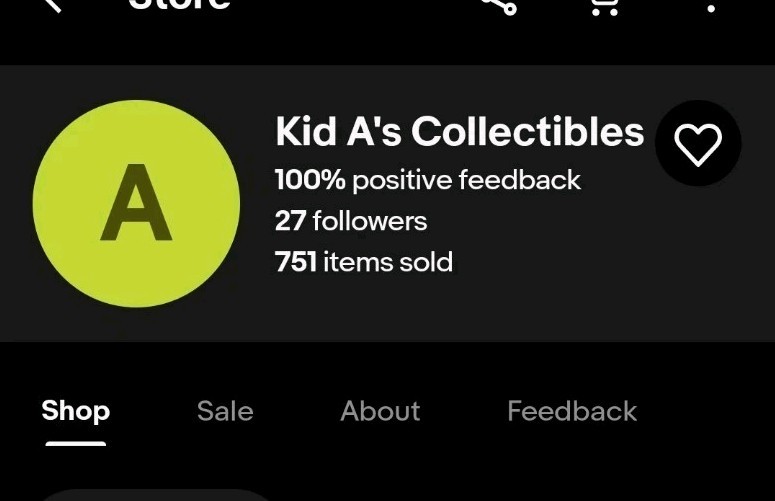Screen dimensions: 775x501
Task: Open the three-dot more options menu
Action: click(x=711, y=7)
